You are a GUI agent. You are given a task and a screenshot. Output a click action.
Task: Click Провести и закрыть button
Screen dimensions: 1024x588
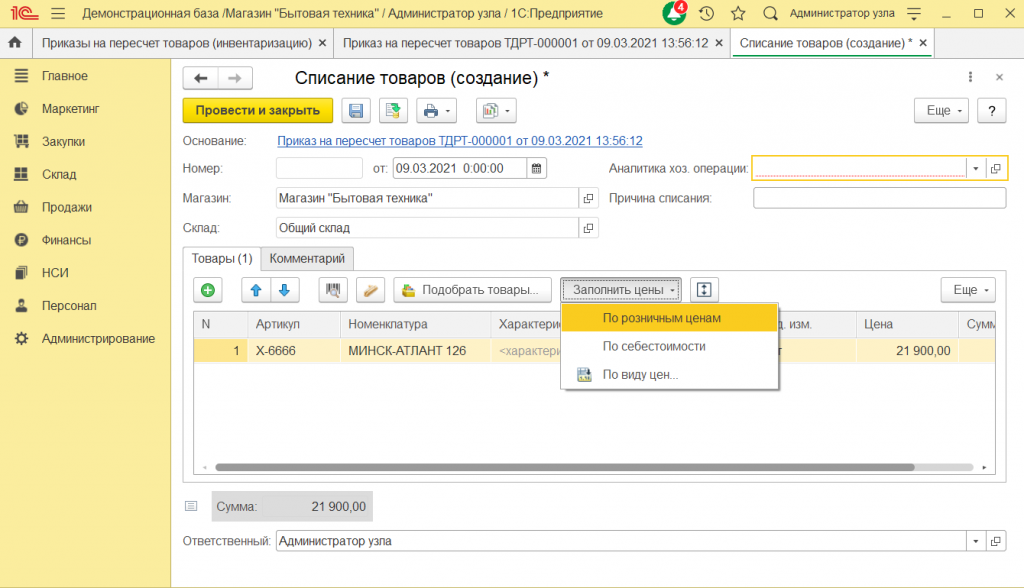[258, 110]
